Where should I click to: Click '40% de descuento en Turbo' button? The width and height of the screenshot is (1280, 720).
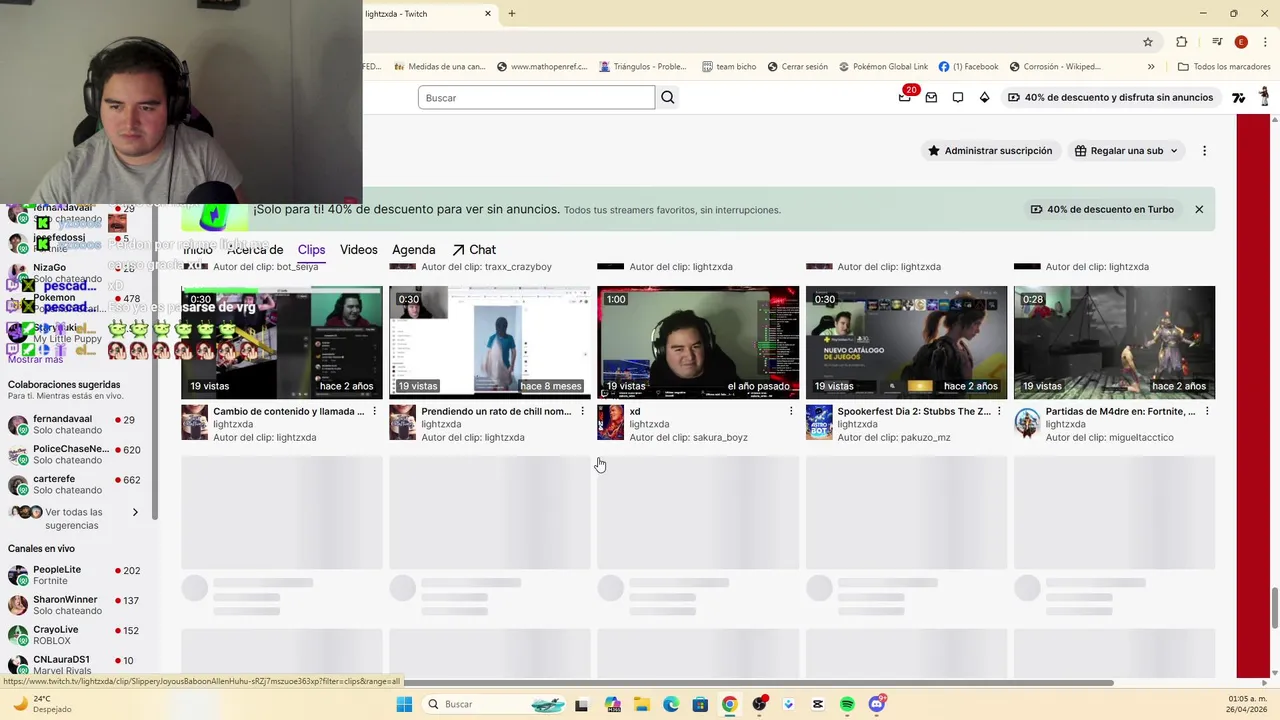pos(1102,209)
